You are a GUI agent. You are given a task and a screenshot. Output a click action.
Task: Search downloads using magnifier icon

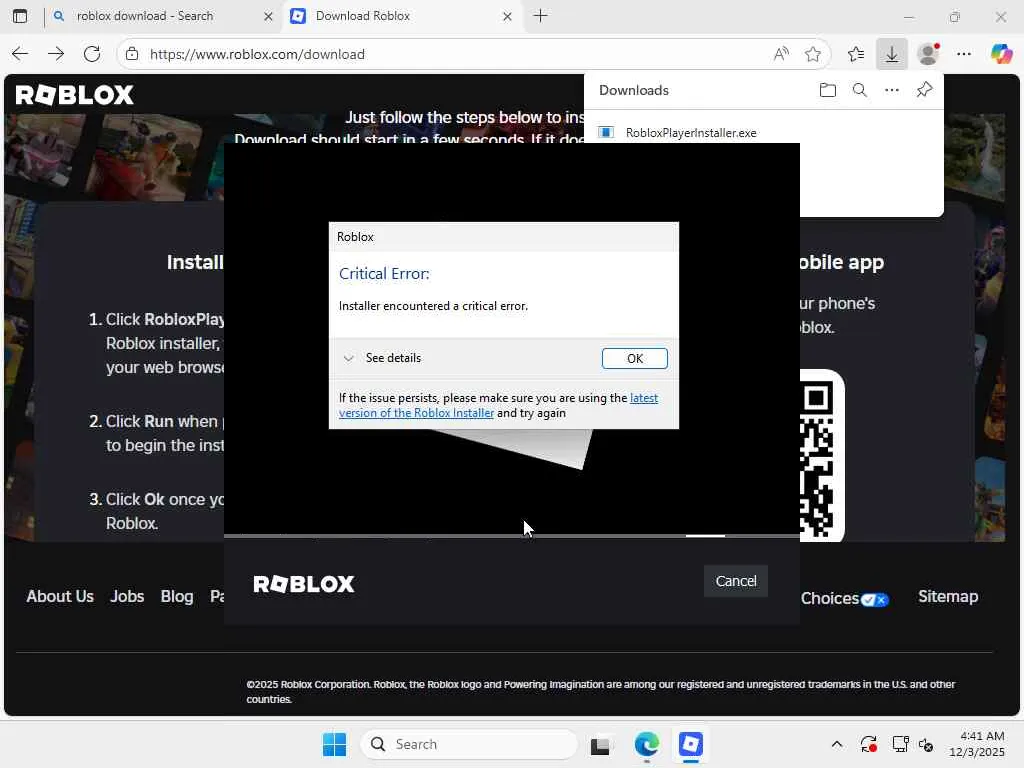(859, 90)
